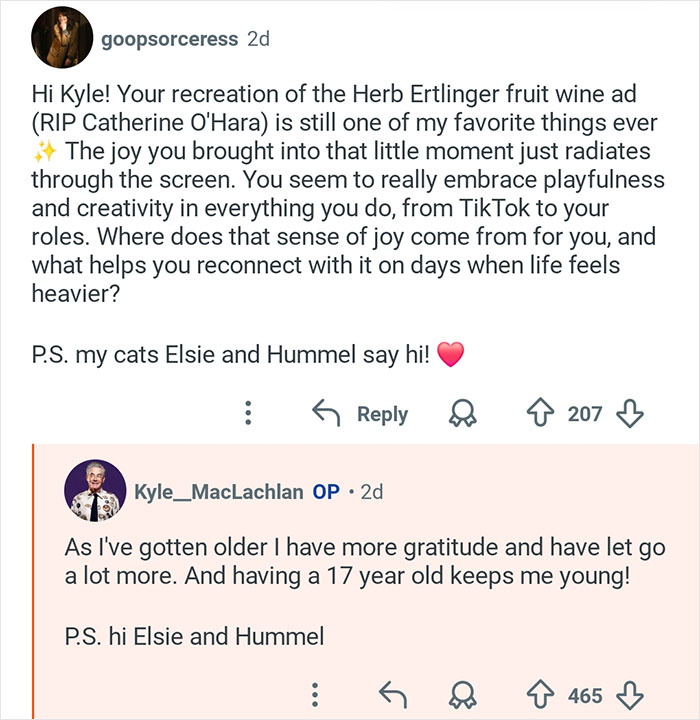
Task: Click the 207 vote score
Action: coord(584,414)
